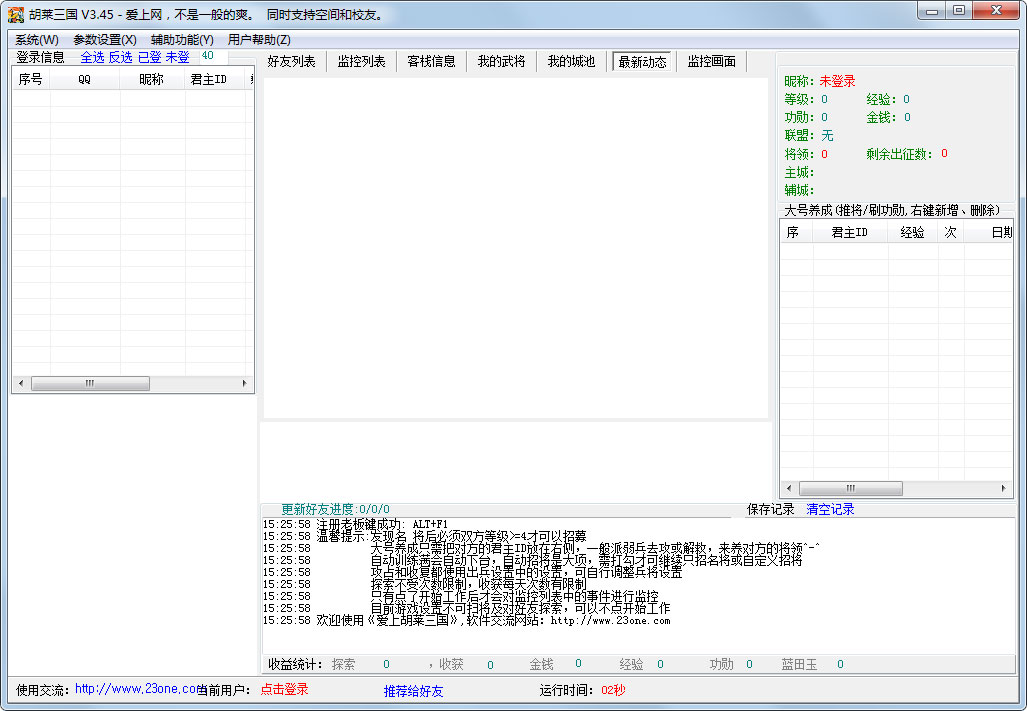Switch to the 监控列表 tab
The width and height of the screenshot is (1027, 711).
click(362, 62)
